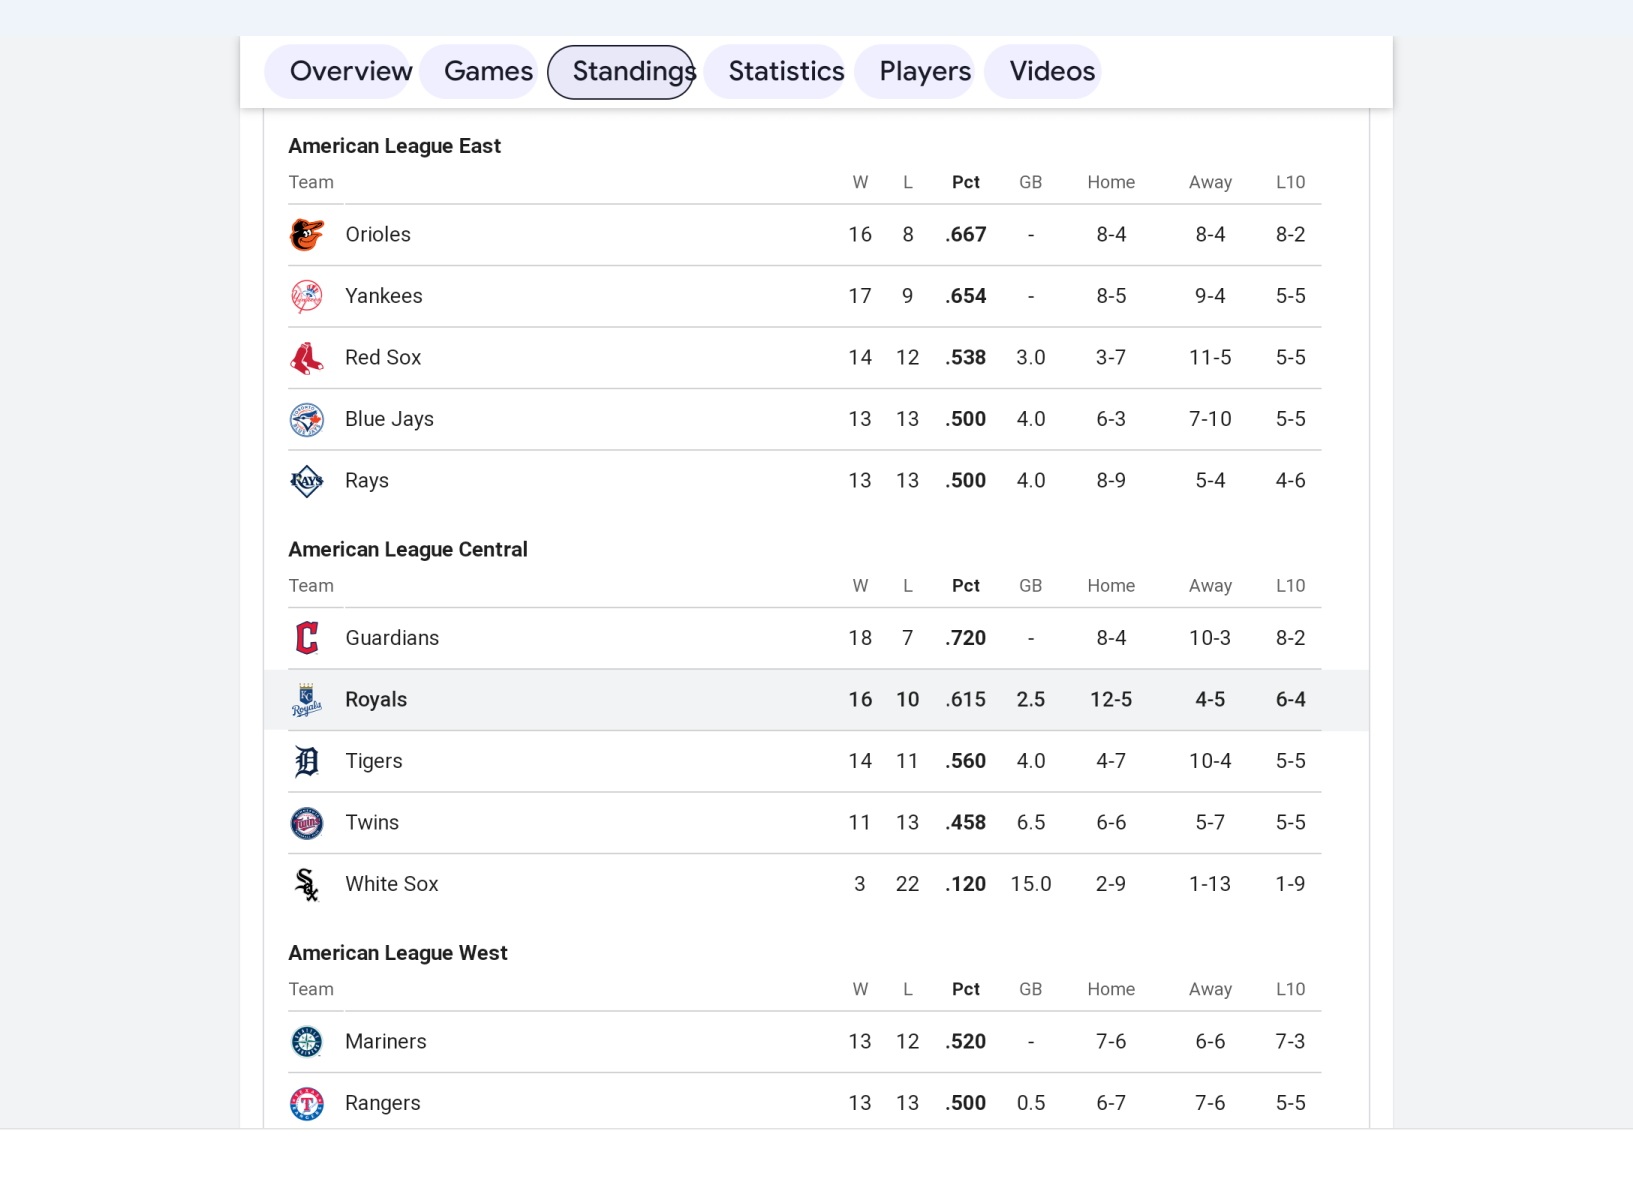The image size is (1633, 1200).
Task: Click the Tigers team logo
Action: pos(307,761)
